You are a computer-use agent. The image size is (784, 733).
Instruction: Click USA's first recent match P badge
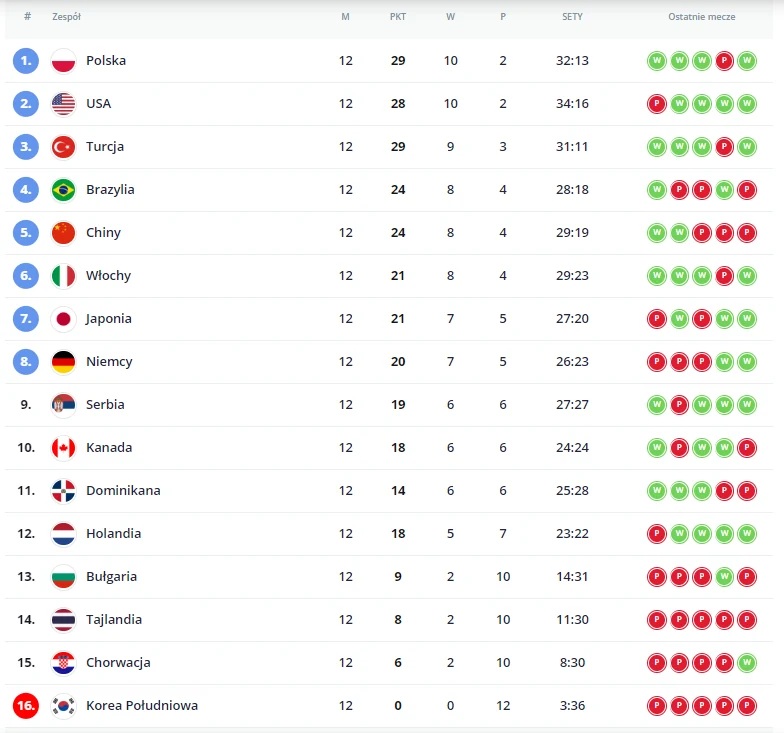click(657, 104)
